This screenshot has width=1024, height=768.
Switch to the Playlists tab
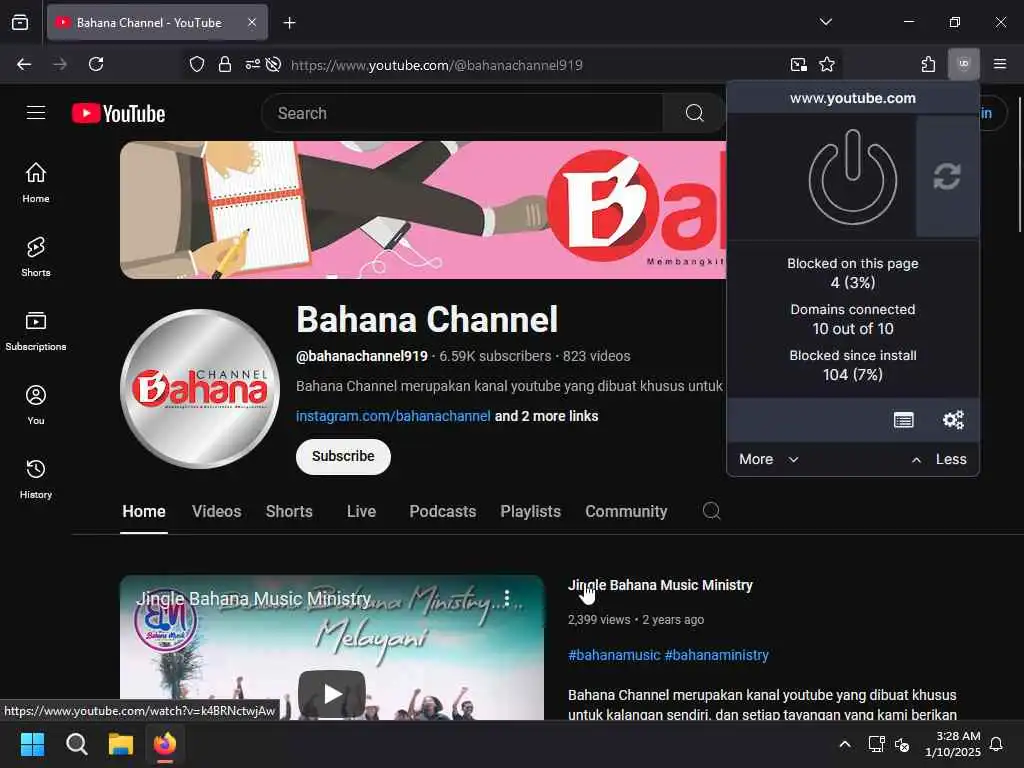pos(530,511)
